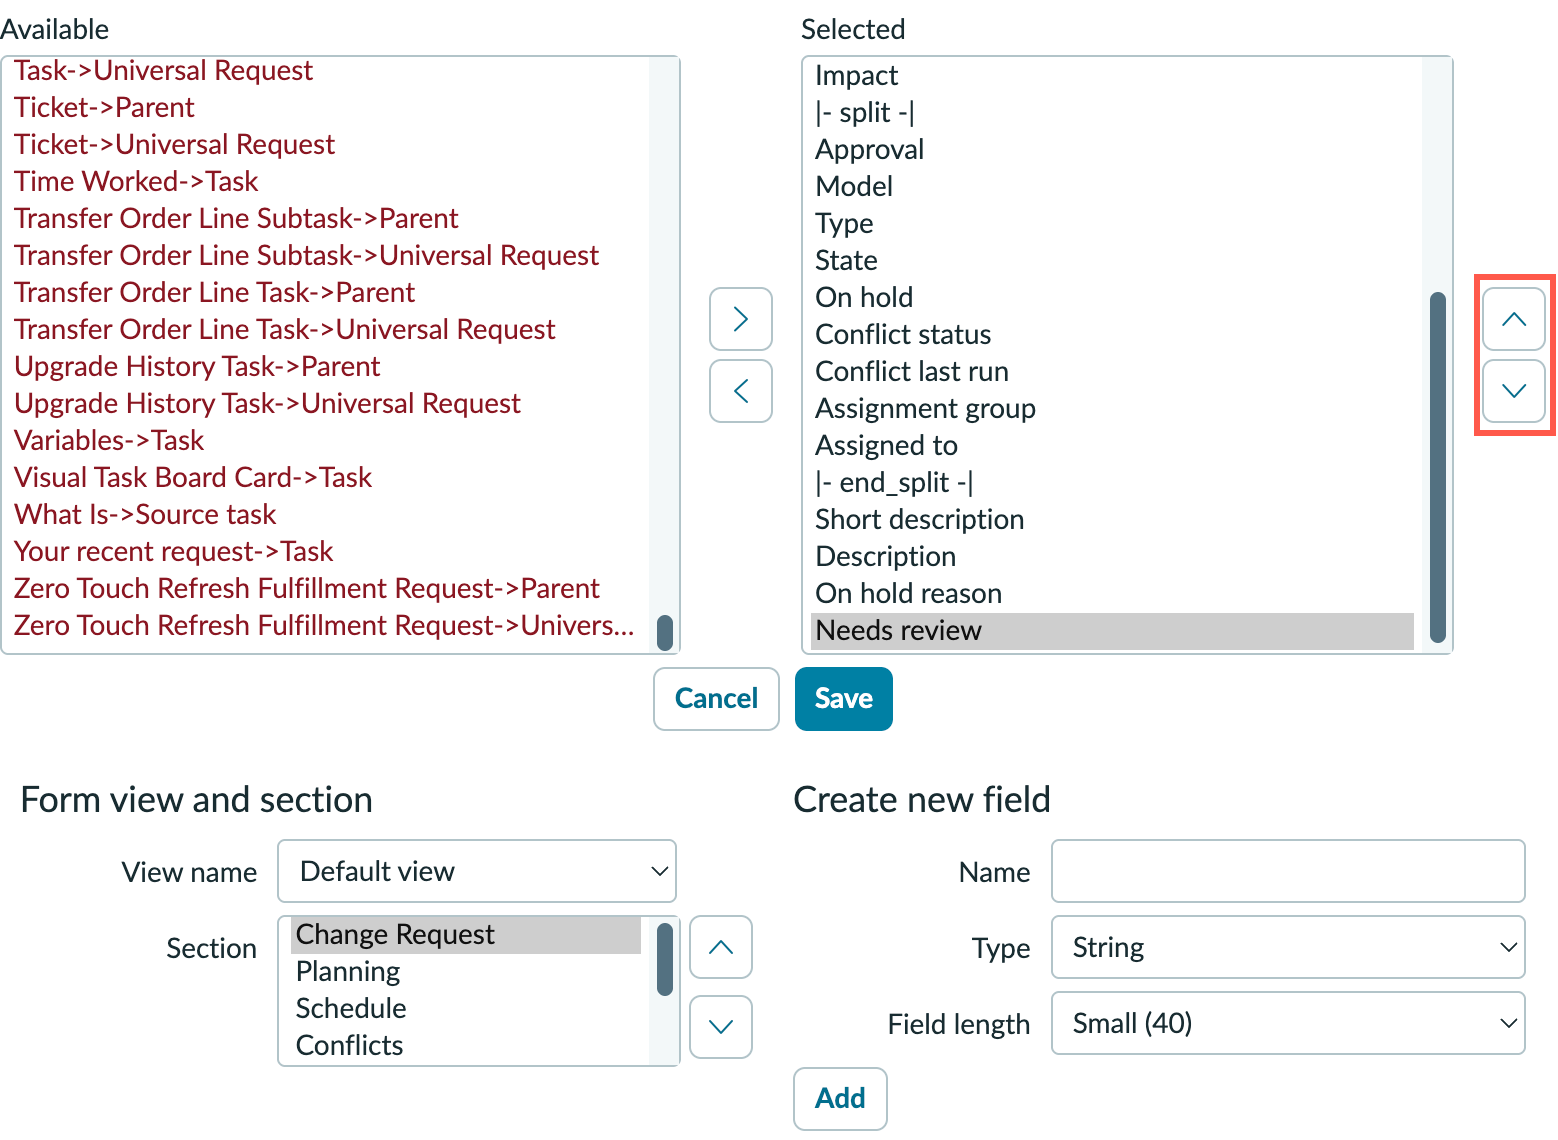Select the Change Request section
The image size is (1558, 1140).
466,934
